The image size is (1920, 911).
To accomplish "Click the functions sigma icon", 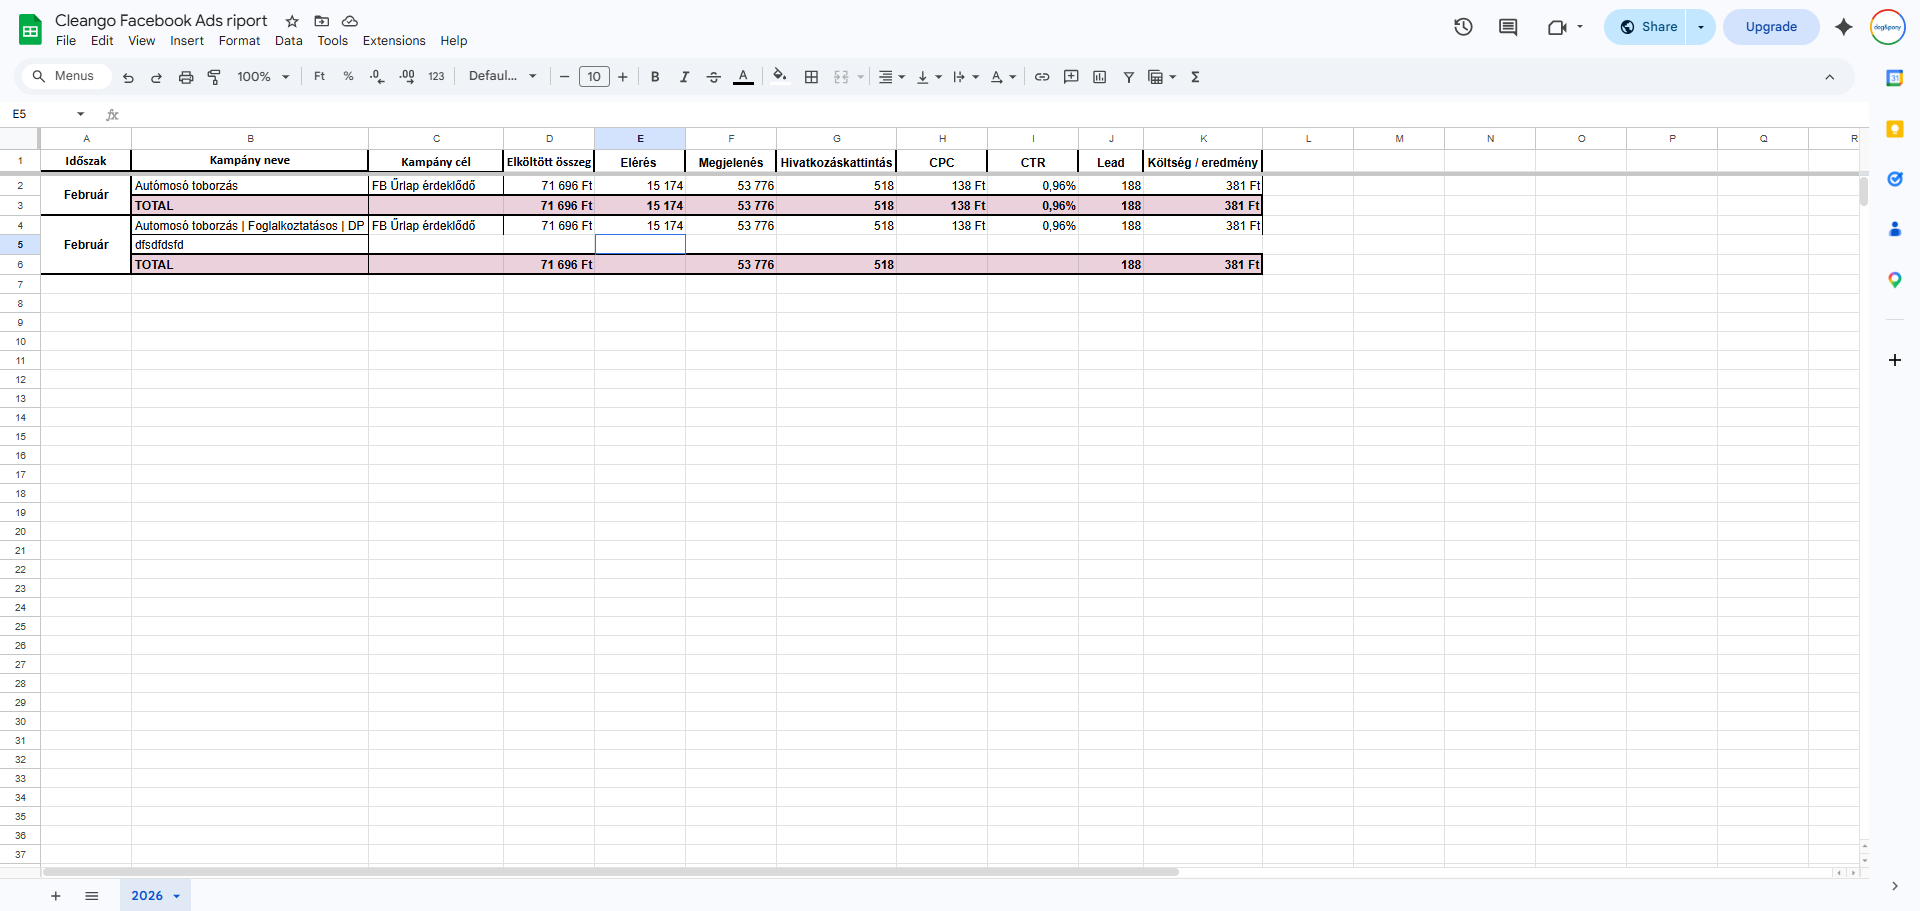I will (x=1195, y=77).
